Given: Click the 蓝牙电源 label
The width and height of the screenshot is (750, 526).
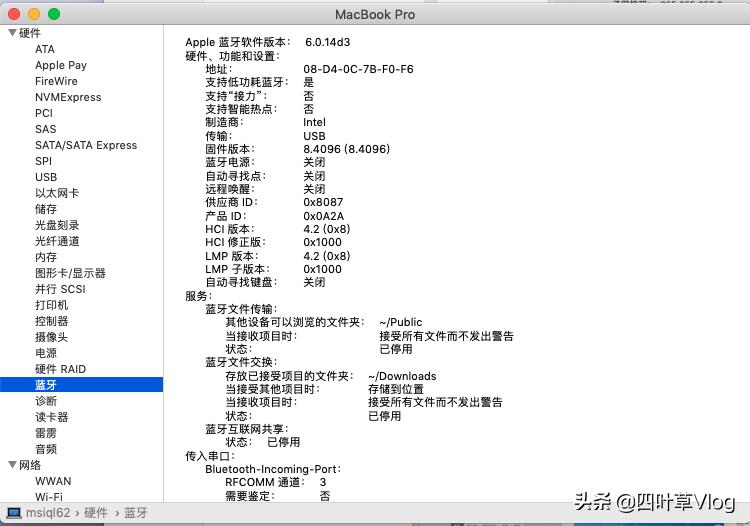Looking at the screenshot, I should [x=230, y=162].
